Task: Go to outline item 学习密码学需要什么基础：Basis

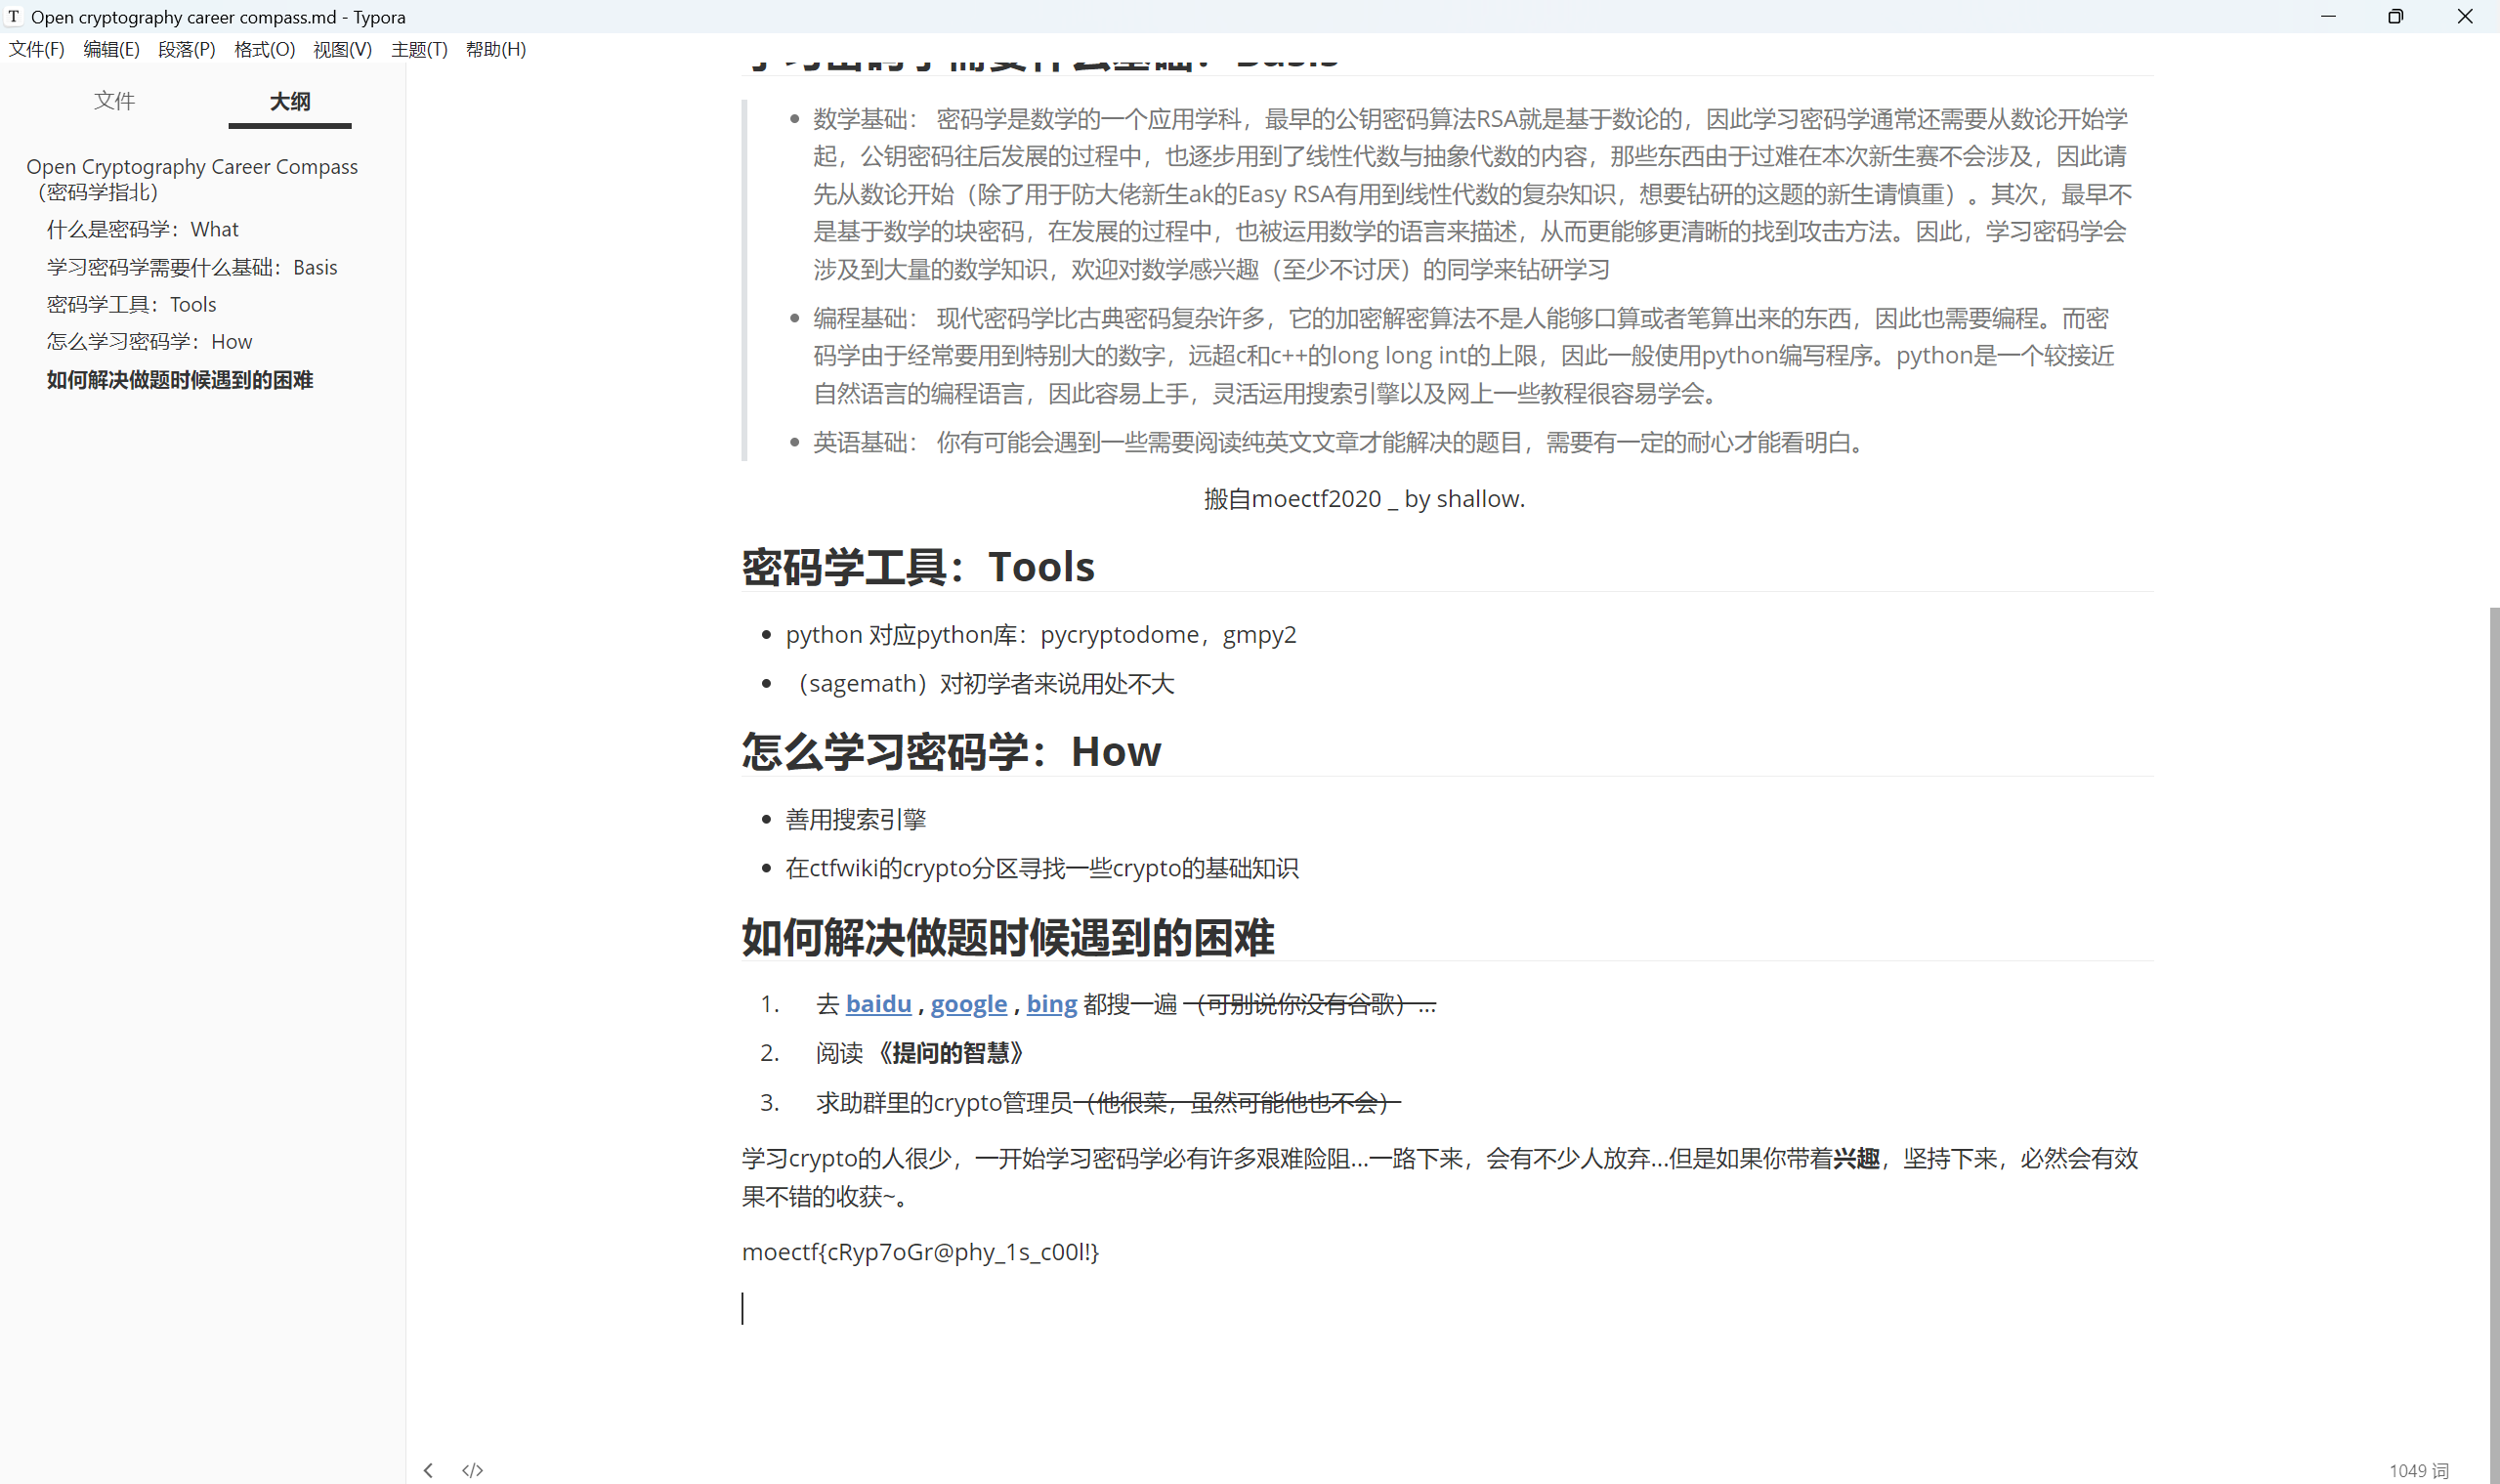Action: tap(192, 267)
